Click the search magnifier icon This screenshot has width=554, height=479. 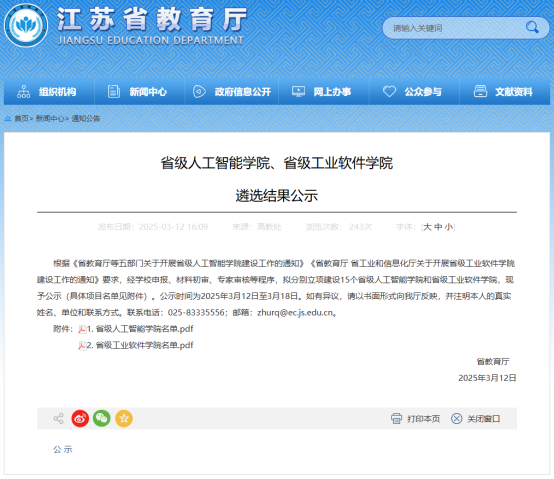(532, 27)
